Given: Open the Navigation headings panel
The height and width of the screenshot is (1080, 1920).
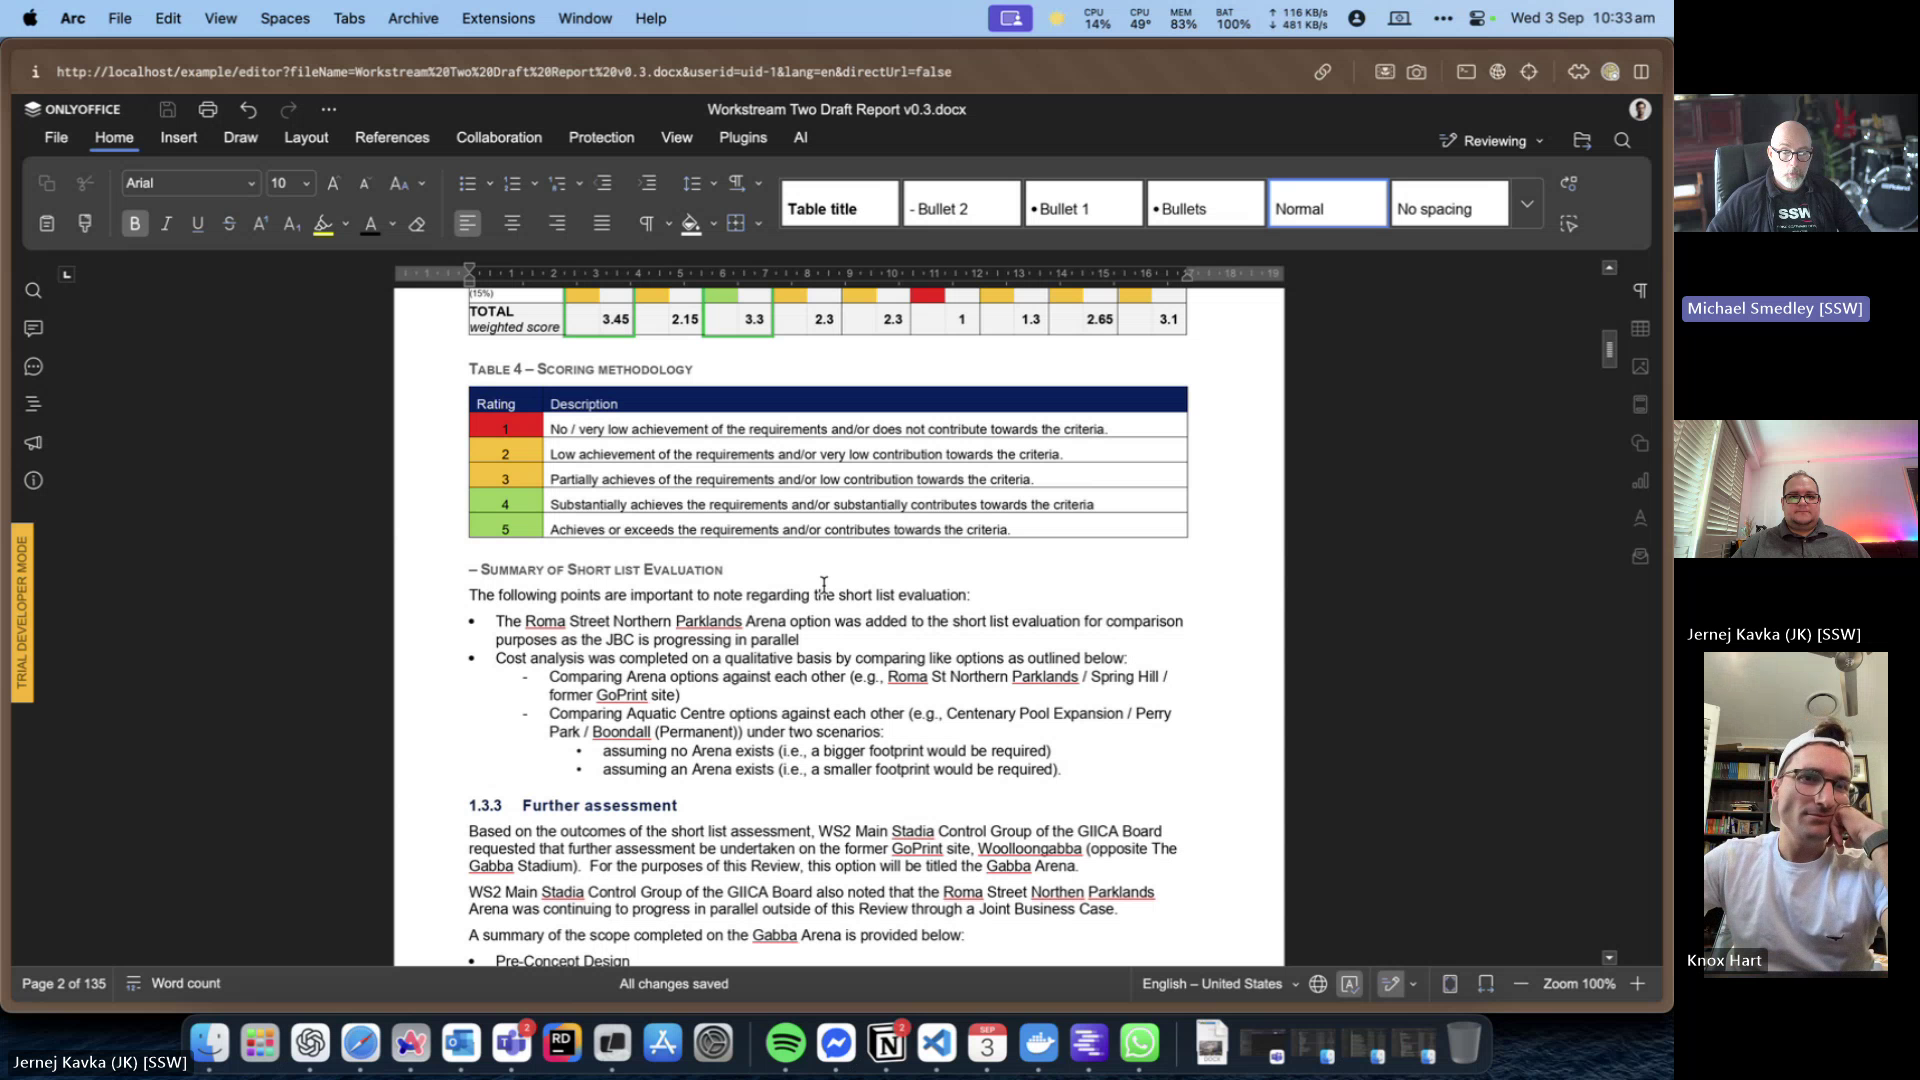Looking at the screenshot, I should tap(33, 404).
